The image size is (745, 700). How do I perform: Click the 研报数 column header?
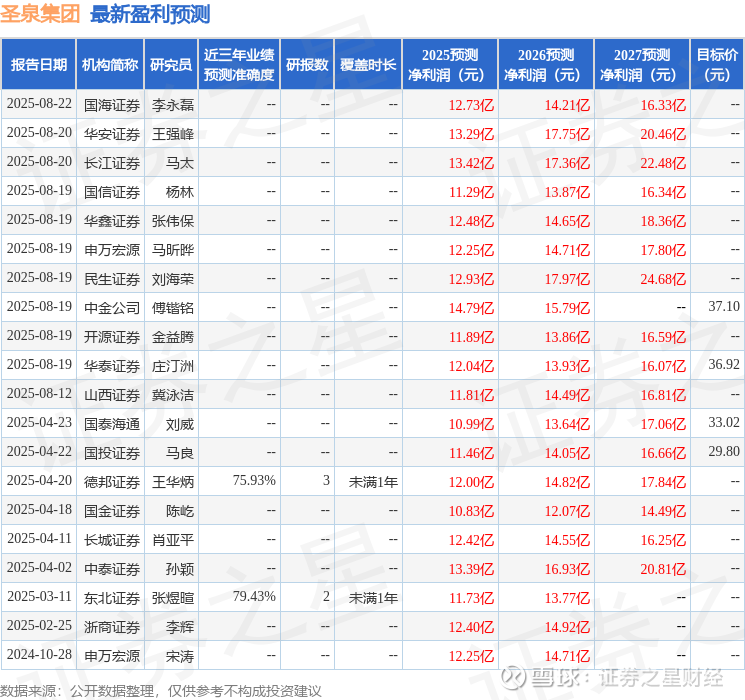pos(307,65)
